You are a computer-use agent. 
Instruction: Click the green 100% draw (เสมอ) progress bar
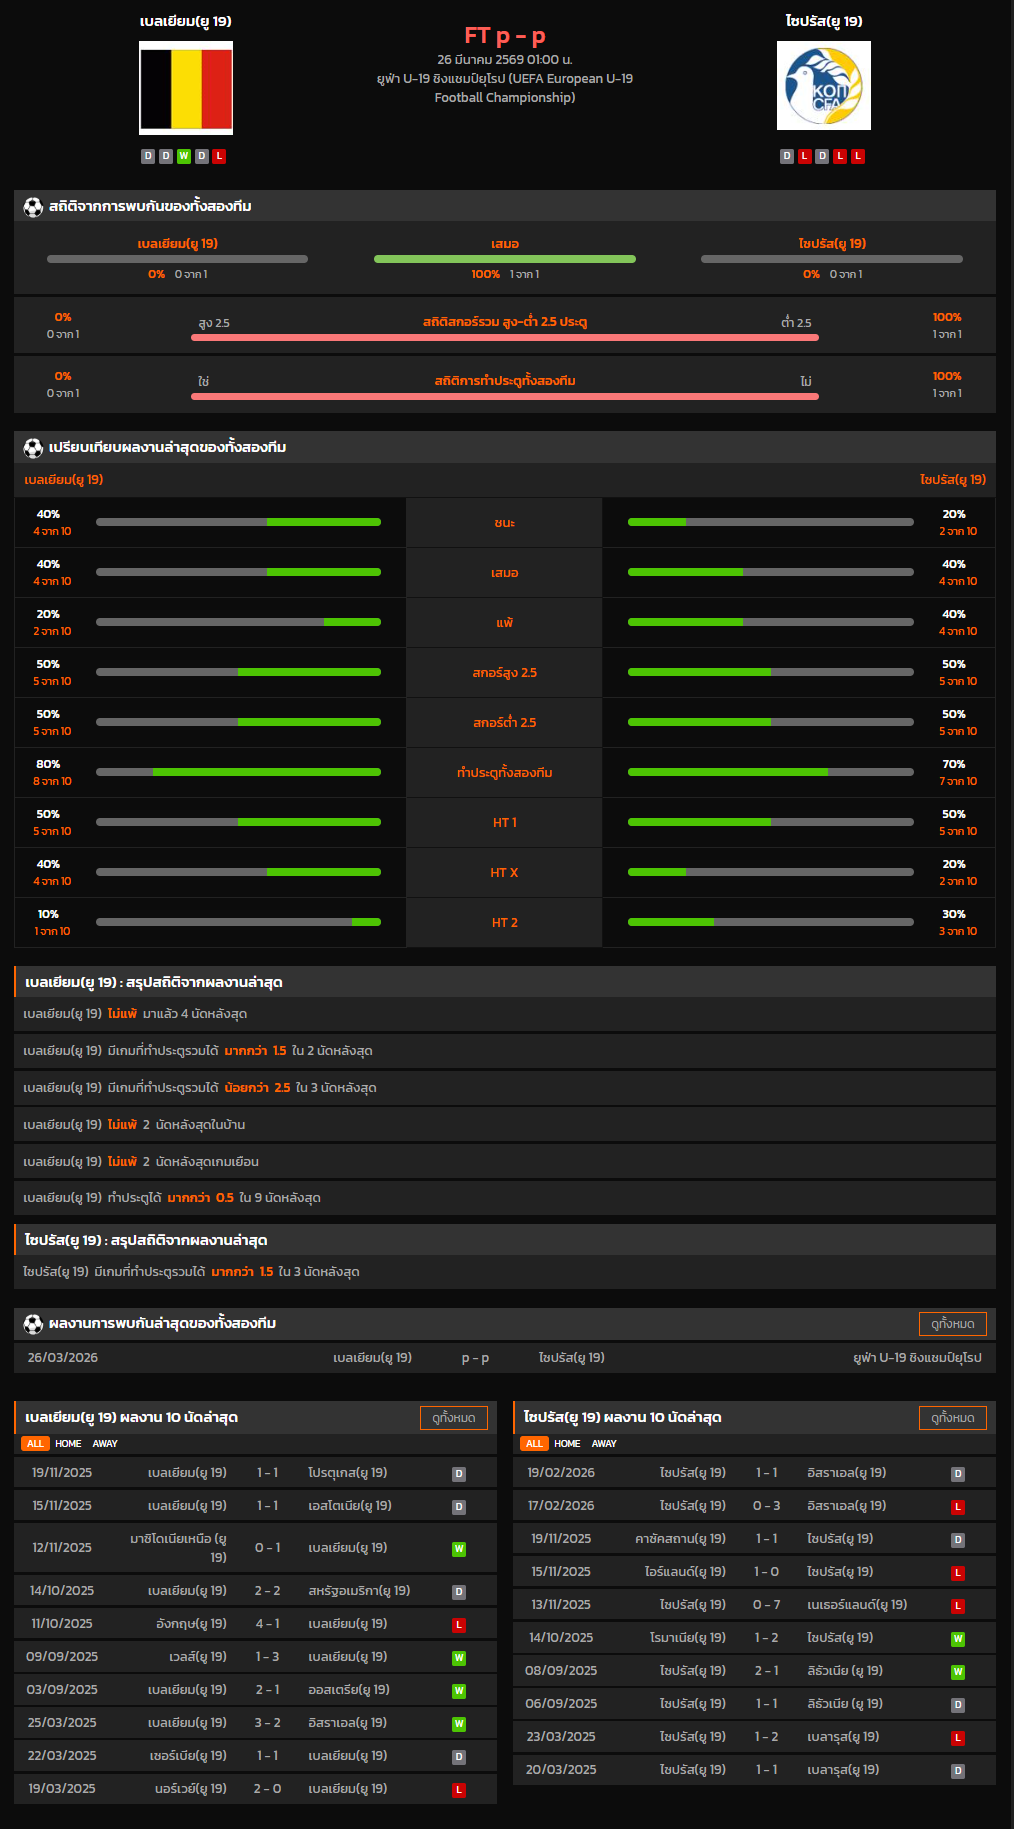point(504,259)
